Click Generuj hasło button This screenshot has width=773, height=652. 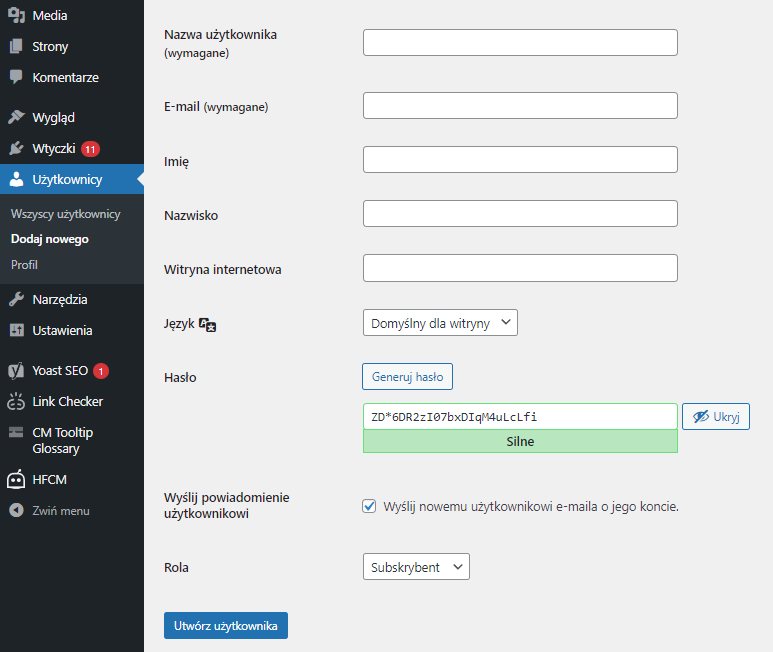(x=407, y=377)
